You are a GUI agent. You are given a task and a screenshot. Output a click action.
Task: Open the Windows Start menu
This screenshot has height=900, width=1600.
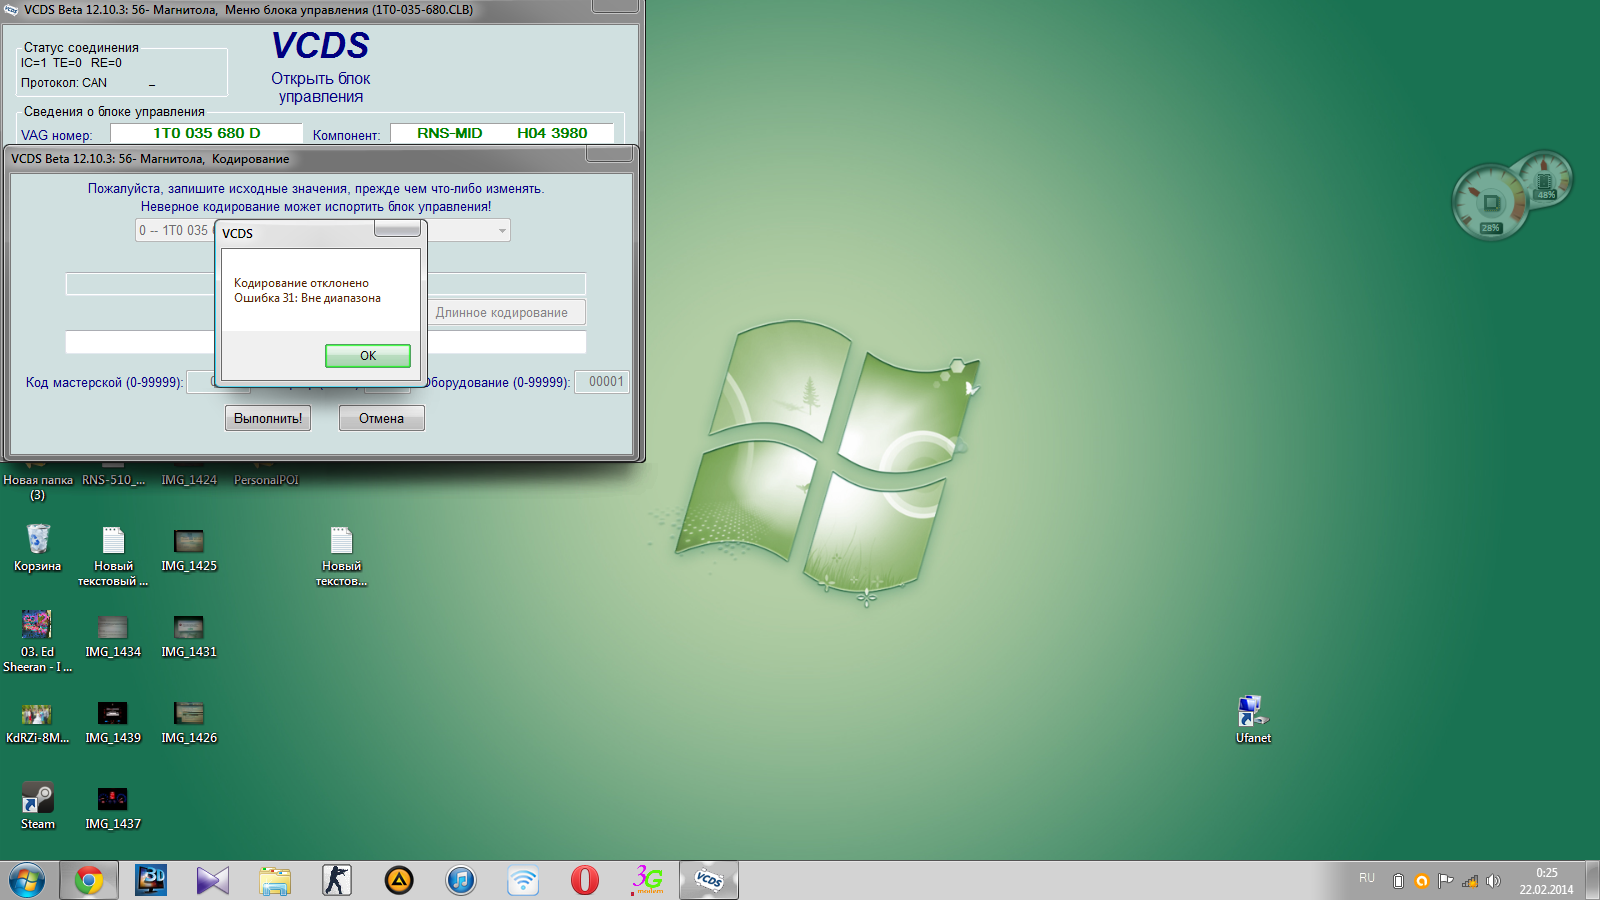[27, 880]
